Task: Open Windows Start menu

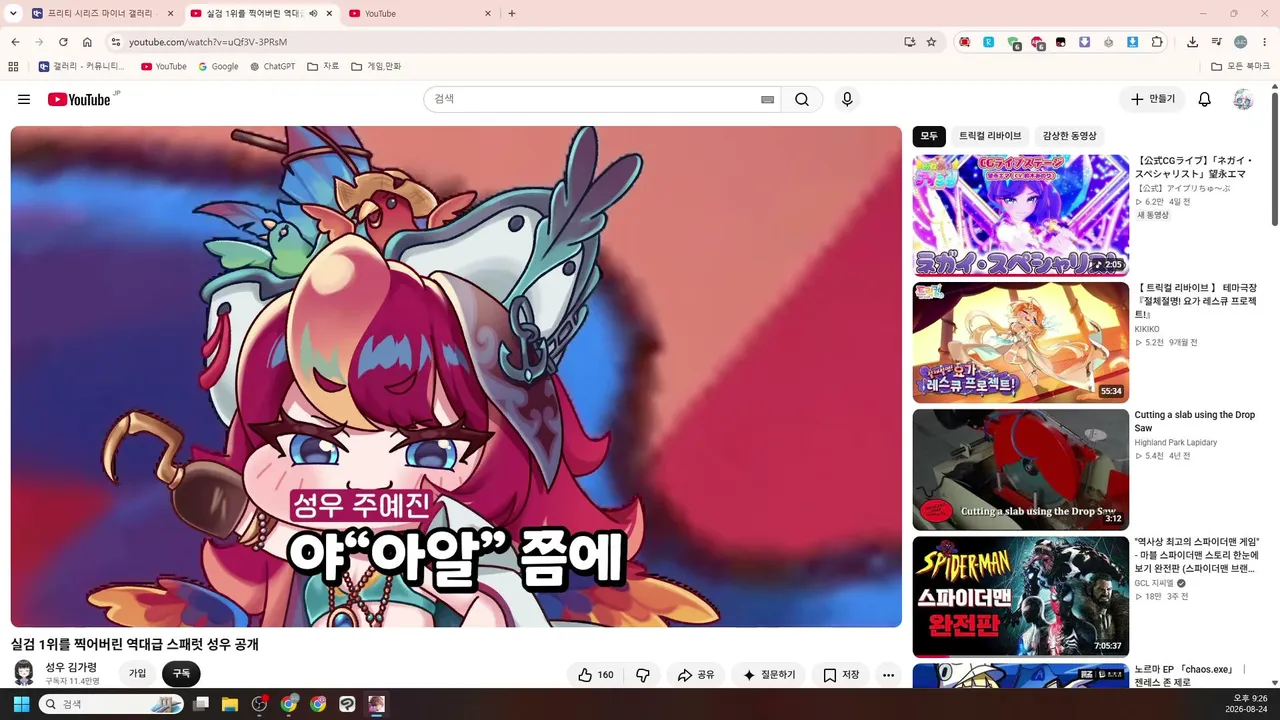Action: [x=21, y=704]
